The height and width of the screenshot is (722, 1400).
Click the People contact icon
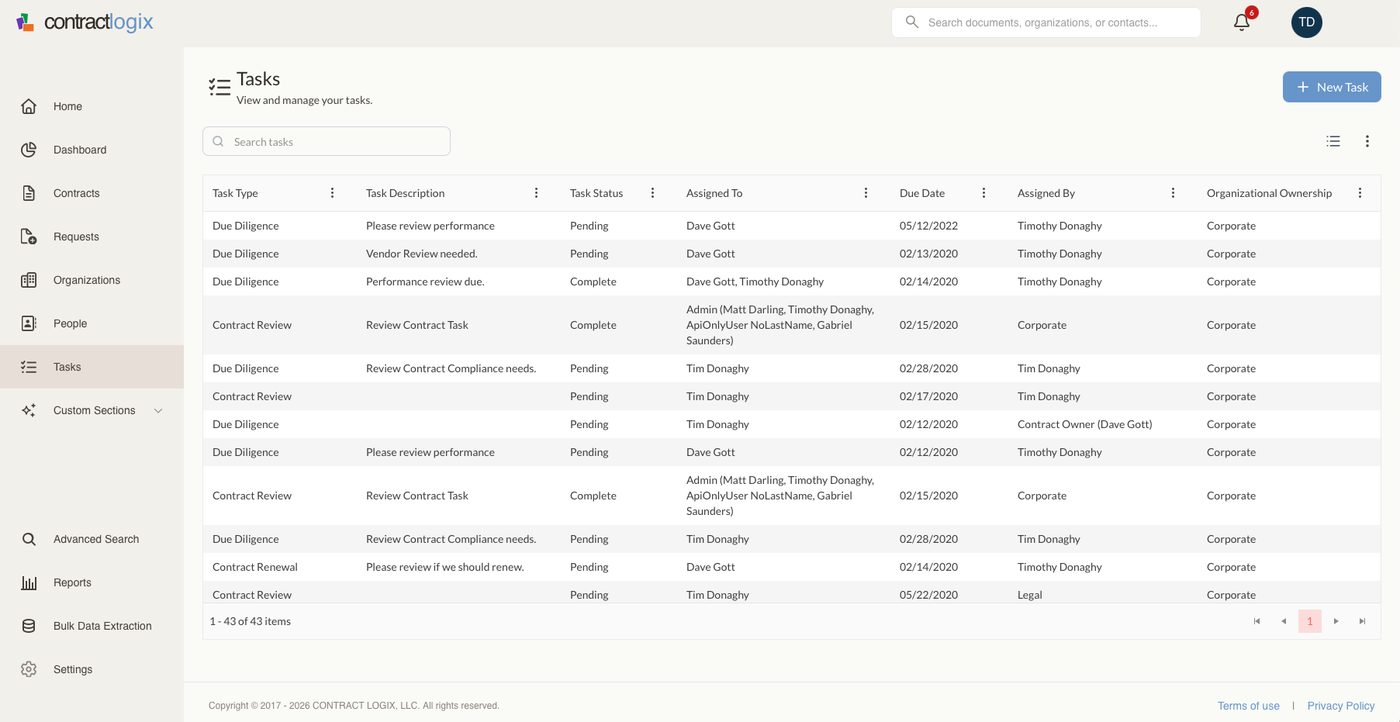(x=29, y=324)
